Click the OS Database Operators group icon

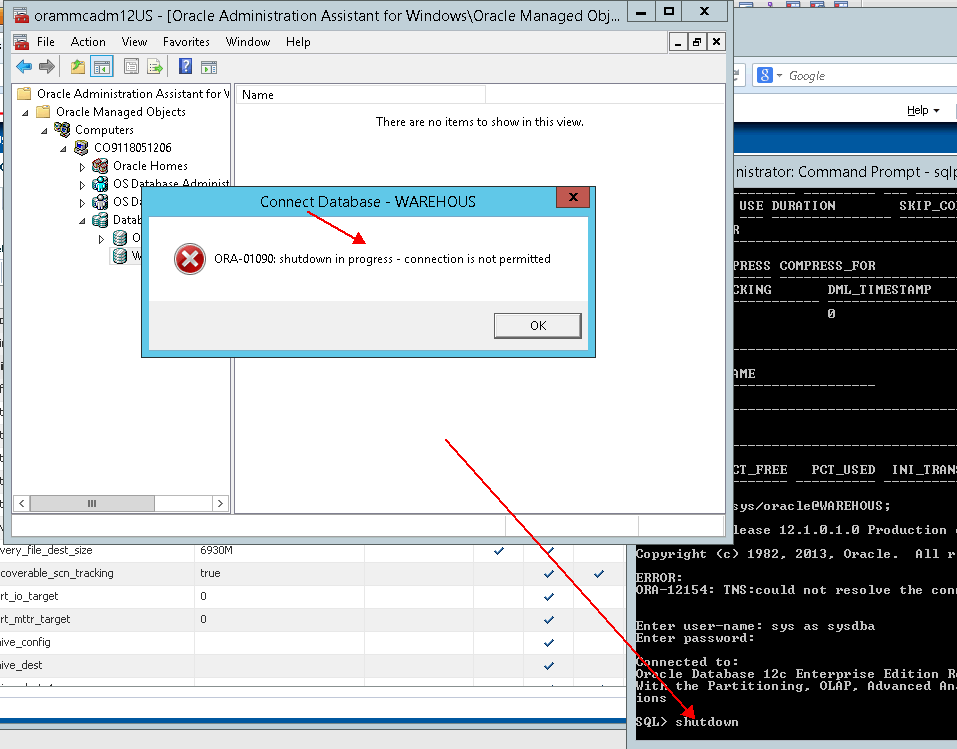[x=100, y=201]
